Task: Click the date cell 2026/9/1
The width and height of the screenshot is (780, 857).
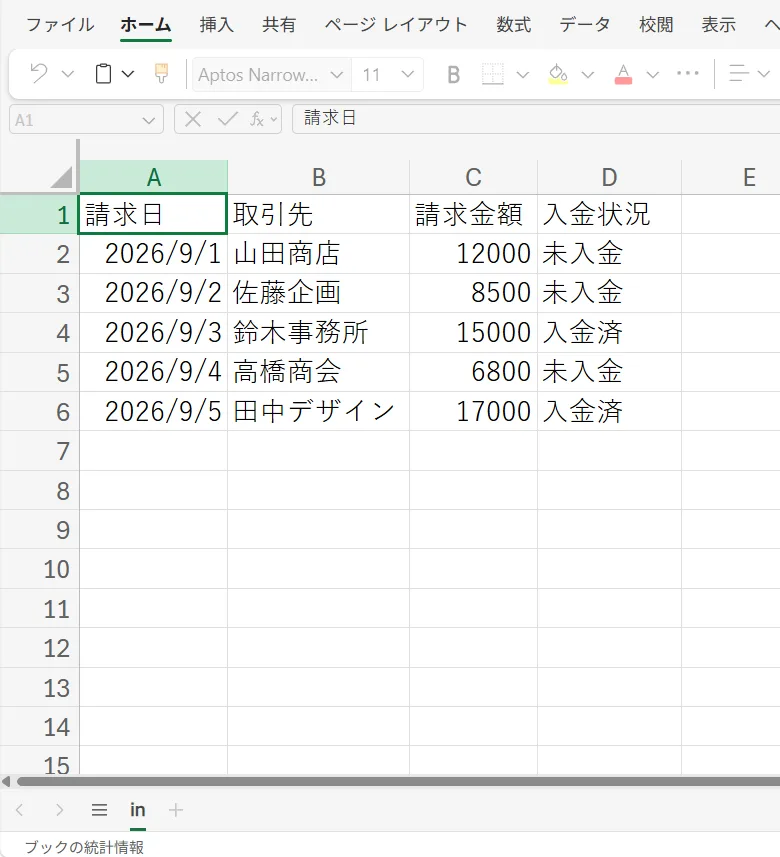Action: click(x=154, y=254)
